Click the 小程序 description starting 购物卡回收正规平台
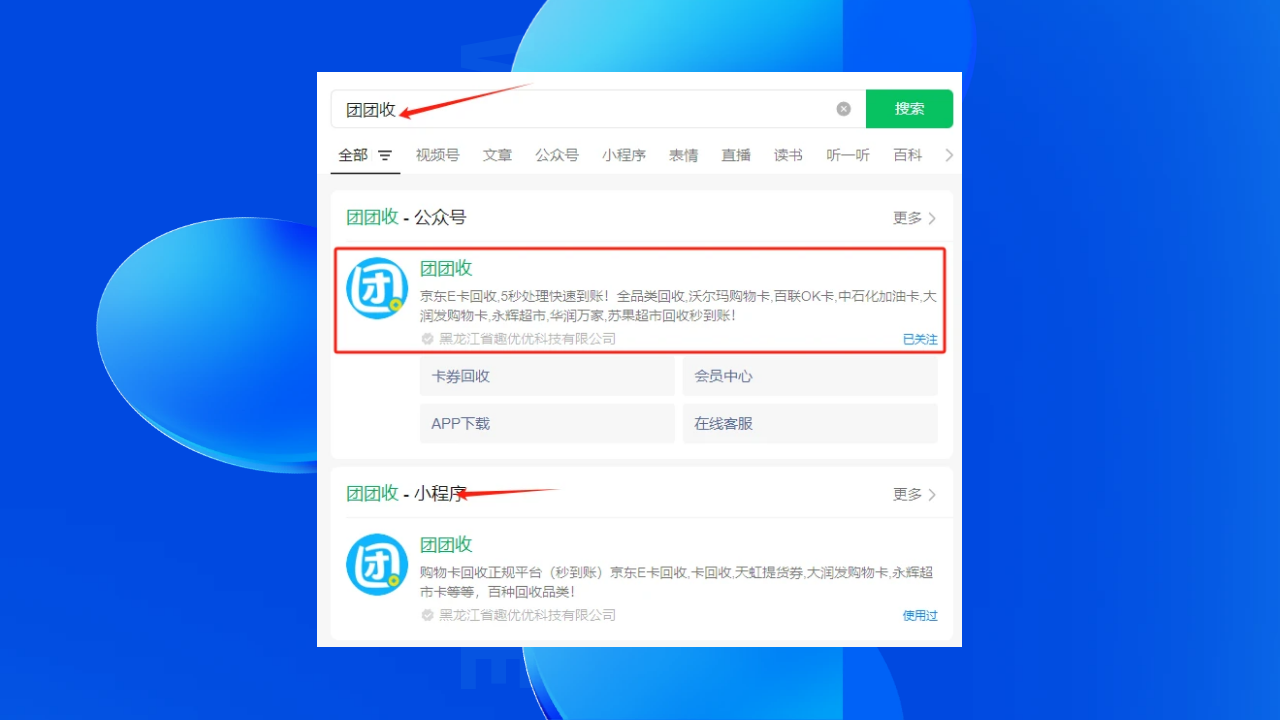The width and height of the screenshot is (1280, 720). click(677, 582)
